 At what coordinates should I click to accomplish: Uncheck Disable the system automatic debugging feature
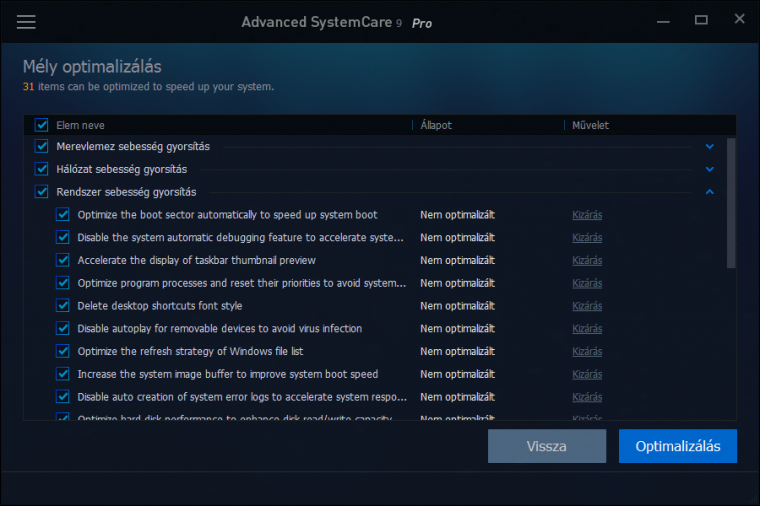tap(63, 237)
